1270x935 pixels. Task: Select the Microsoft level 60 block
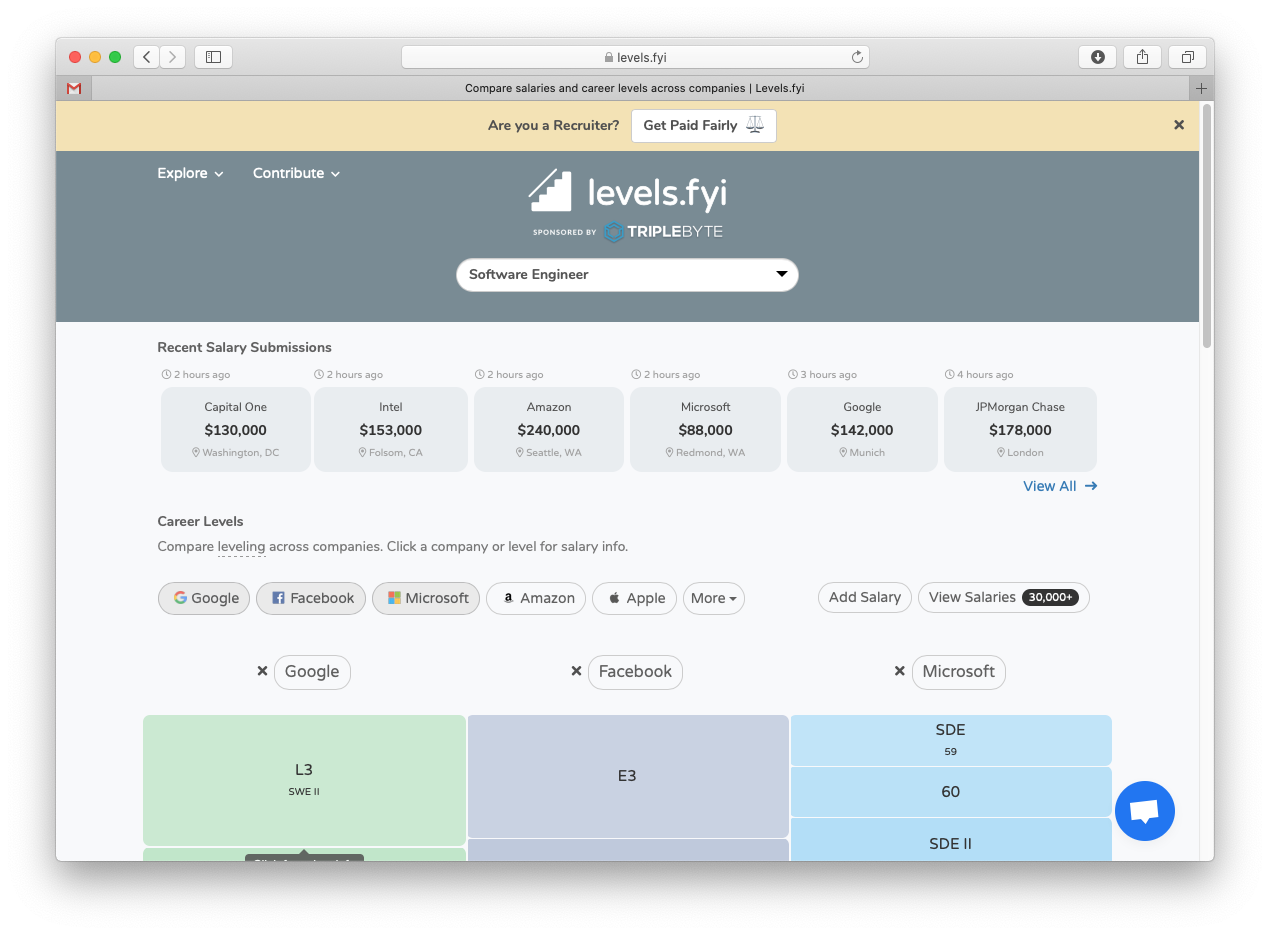[951, 792]
